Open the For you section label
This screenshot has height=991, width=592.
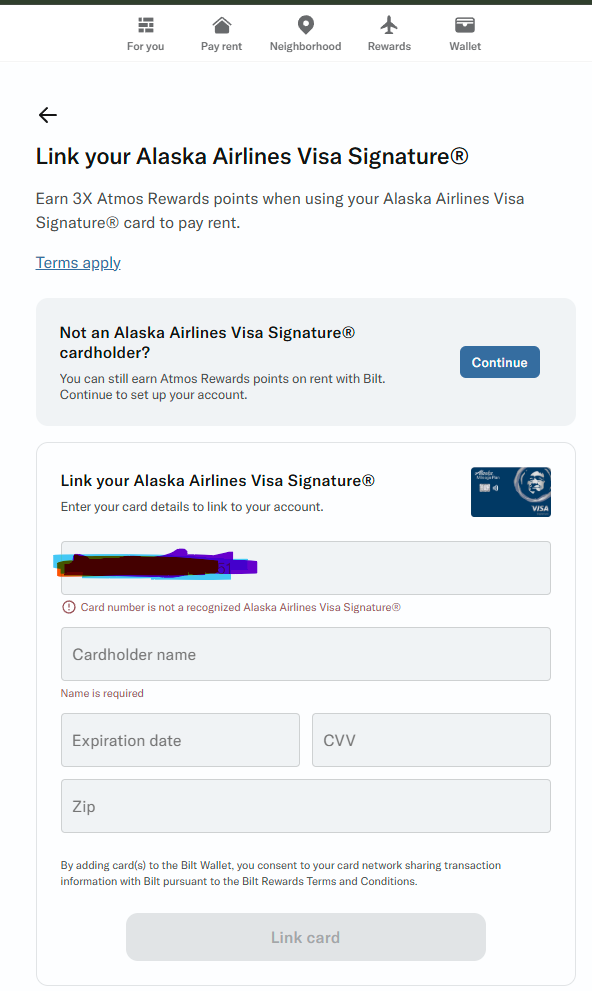(145, 46)
